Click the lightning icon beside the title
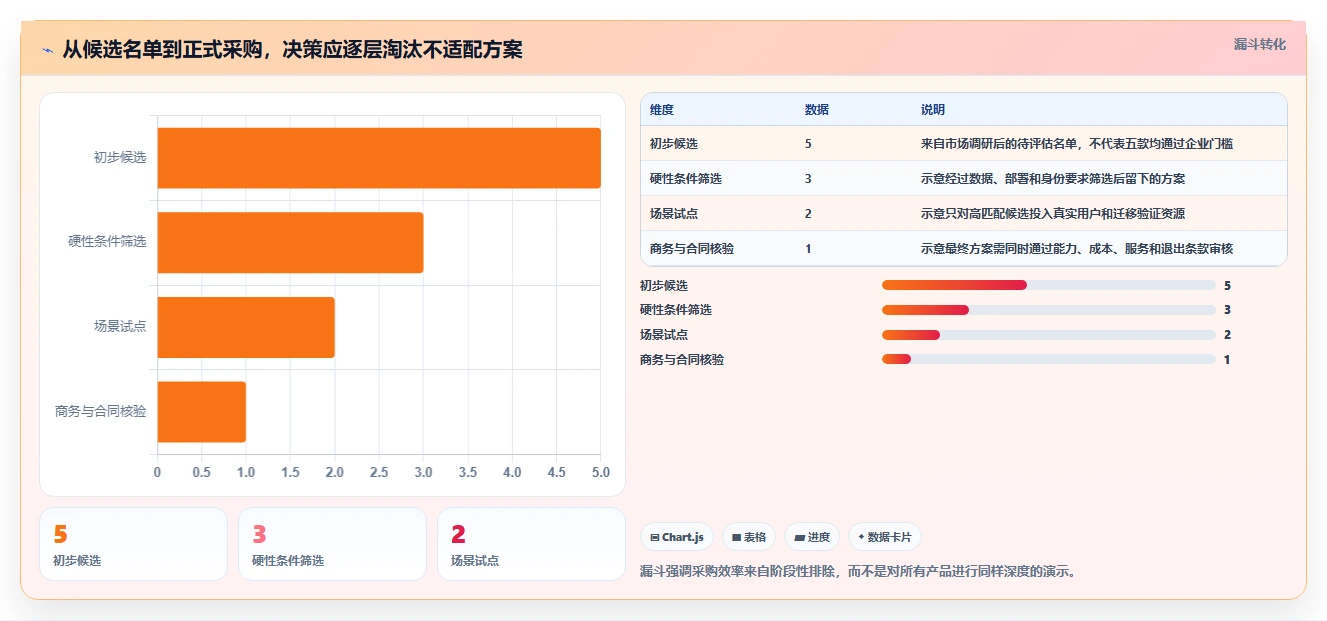This screenshot has width=1327, height=621. point(47,50)
